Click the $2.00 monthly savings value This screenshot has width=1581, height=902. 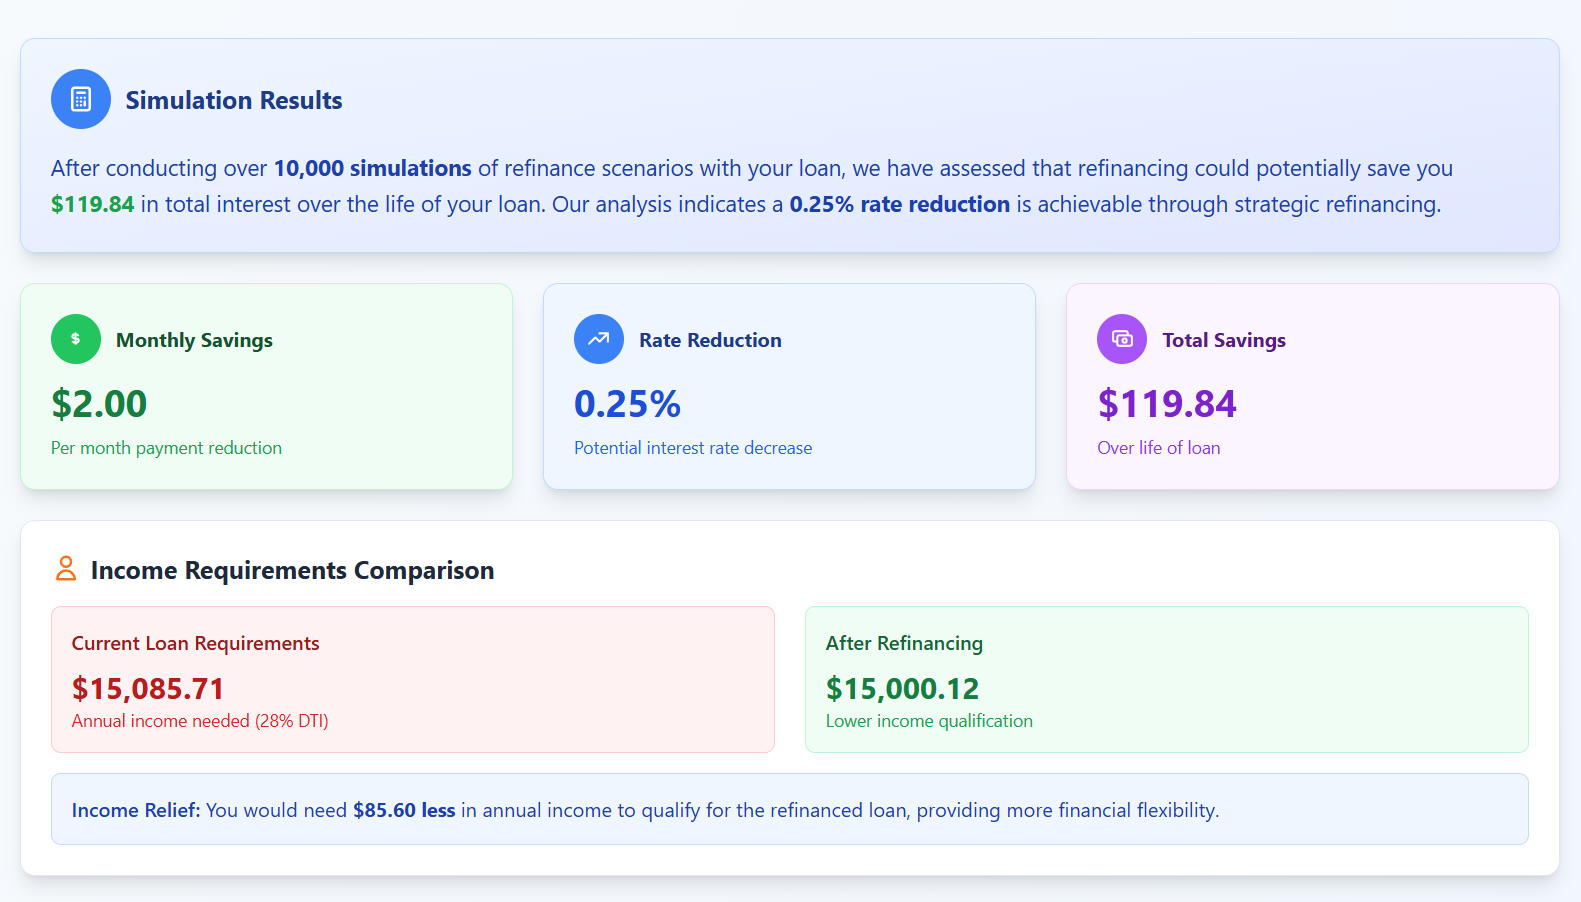(x=99, y=404)
